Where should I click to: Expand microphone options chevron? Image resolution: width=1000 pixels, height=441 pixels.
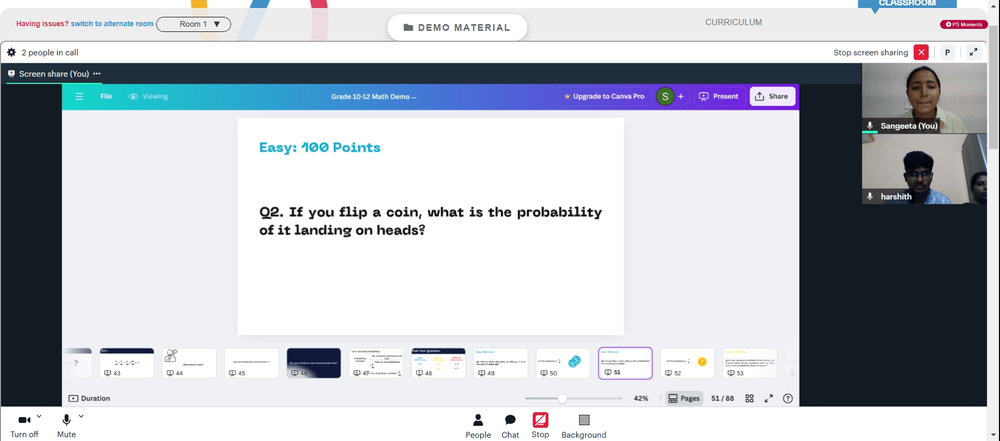(81, 416)
